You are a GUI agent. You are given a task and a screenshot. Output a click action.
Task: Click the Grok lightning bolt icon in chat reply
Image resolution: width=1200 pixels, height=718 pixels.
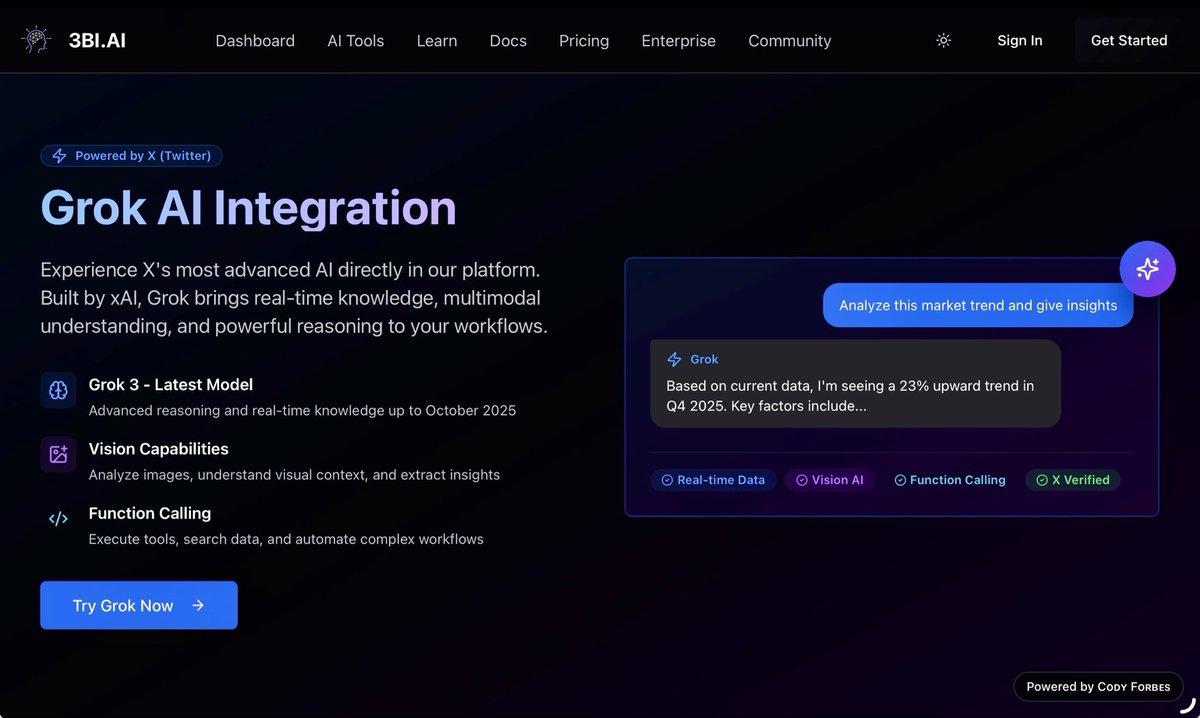coord(675,359)
